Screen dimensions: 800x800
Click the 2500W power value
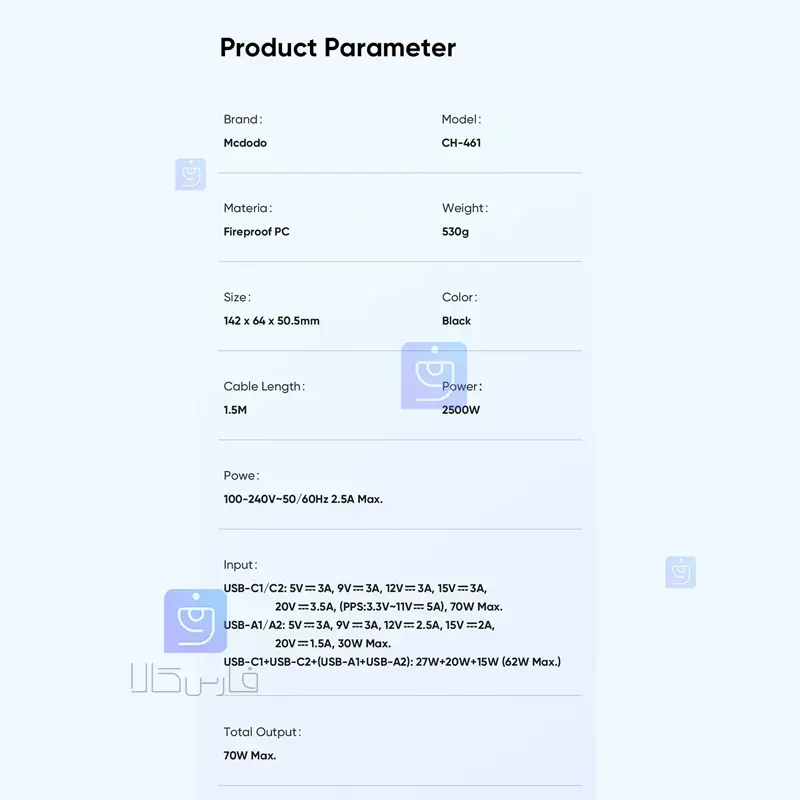point(461,410)
